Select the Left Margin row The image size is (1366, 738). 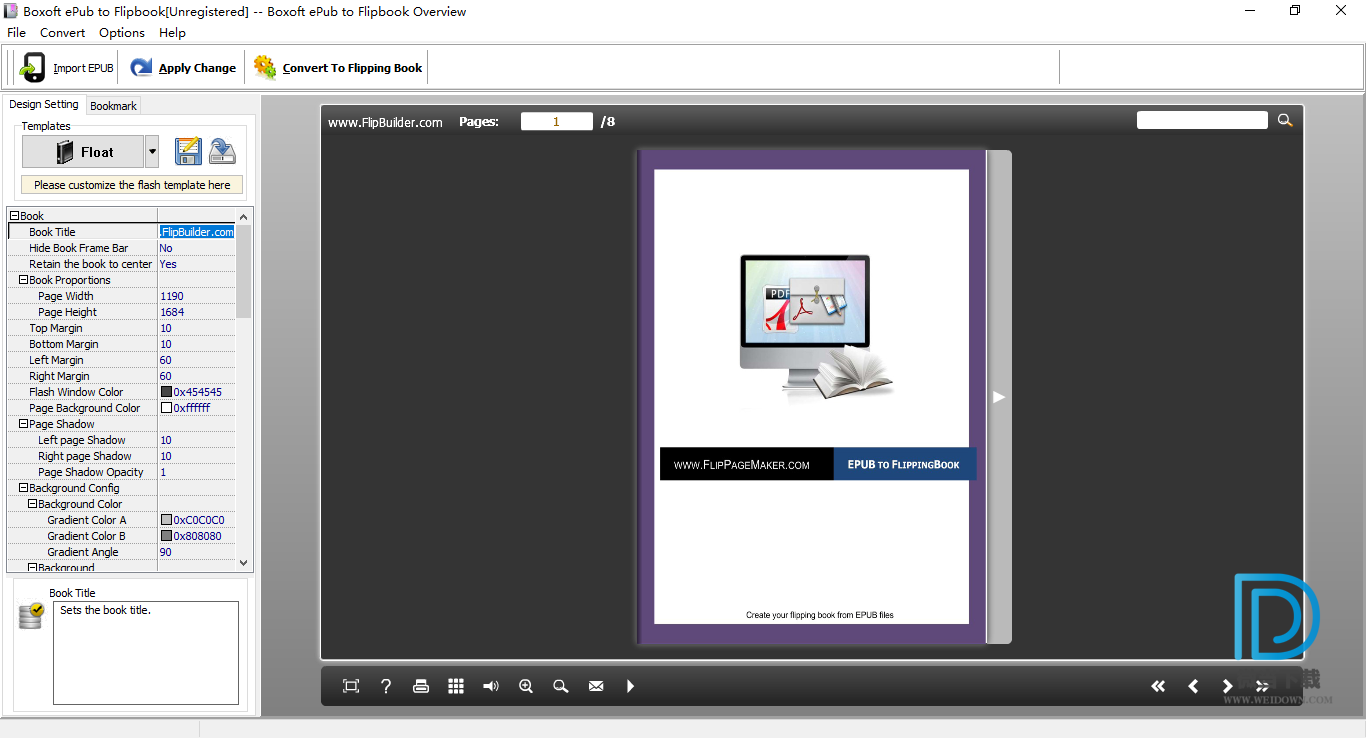coord(122,360)
